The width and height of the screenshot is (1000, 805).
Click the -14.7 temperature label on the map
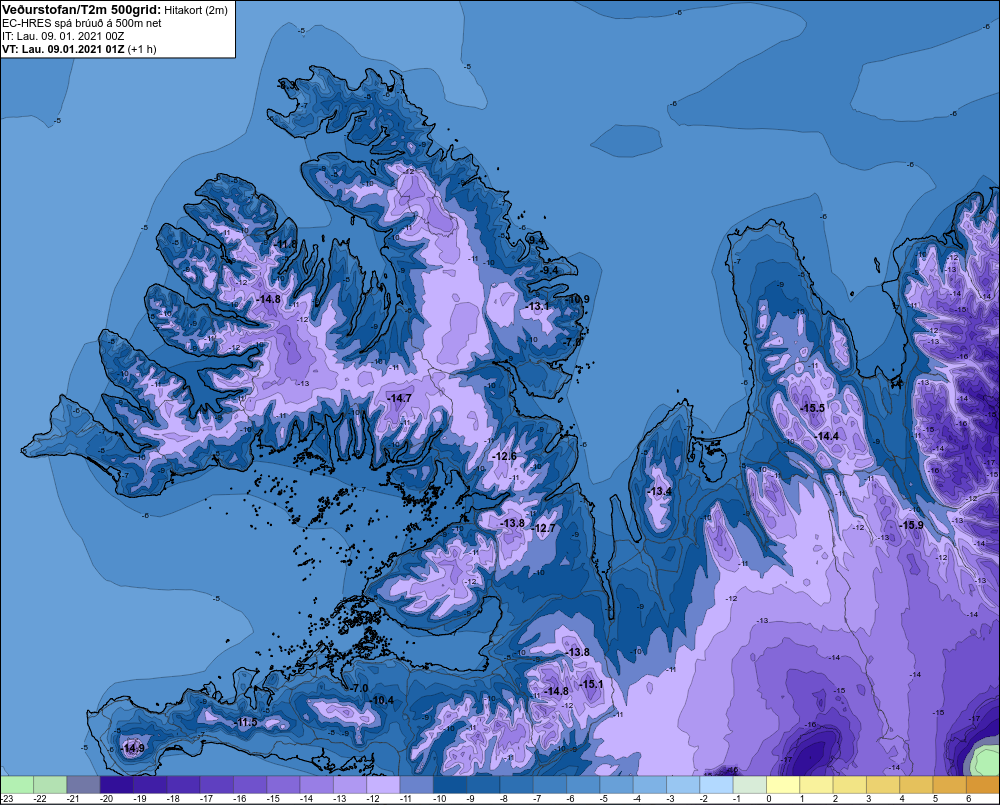[399, 398]
